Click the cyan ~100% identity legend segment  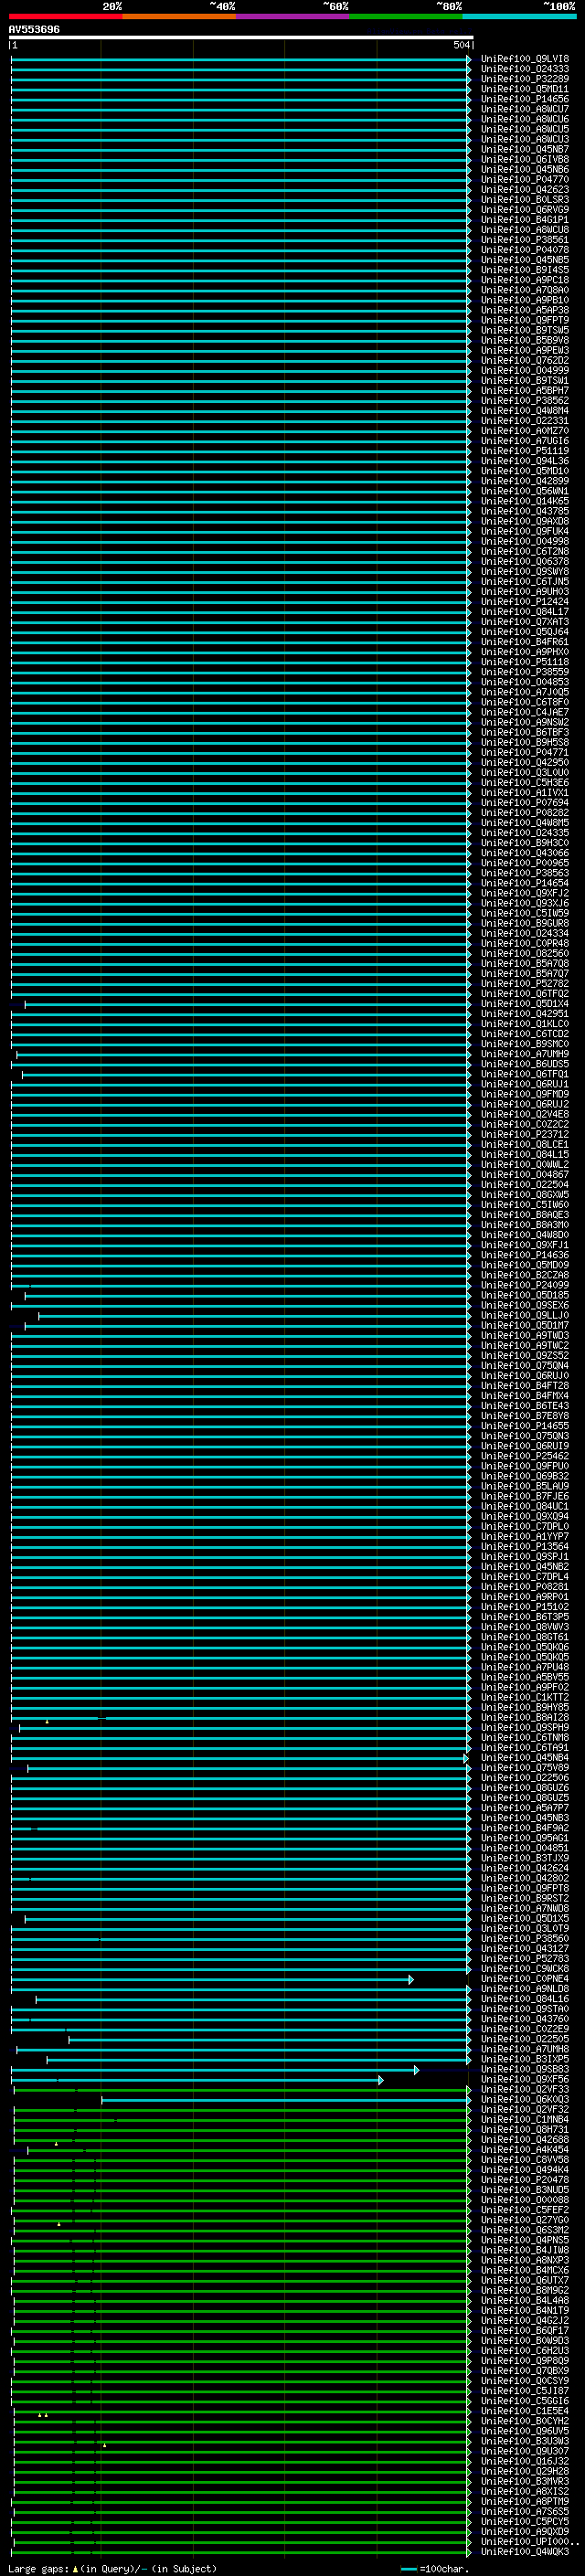[x=519, y=16]
